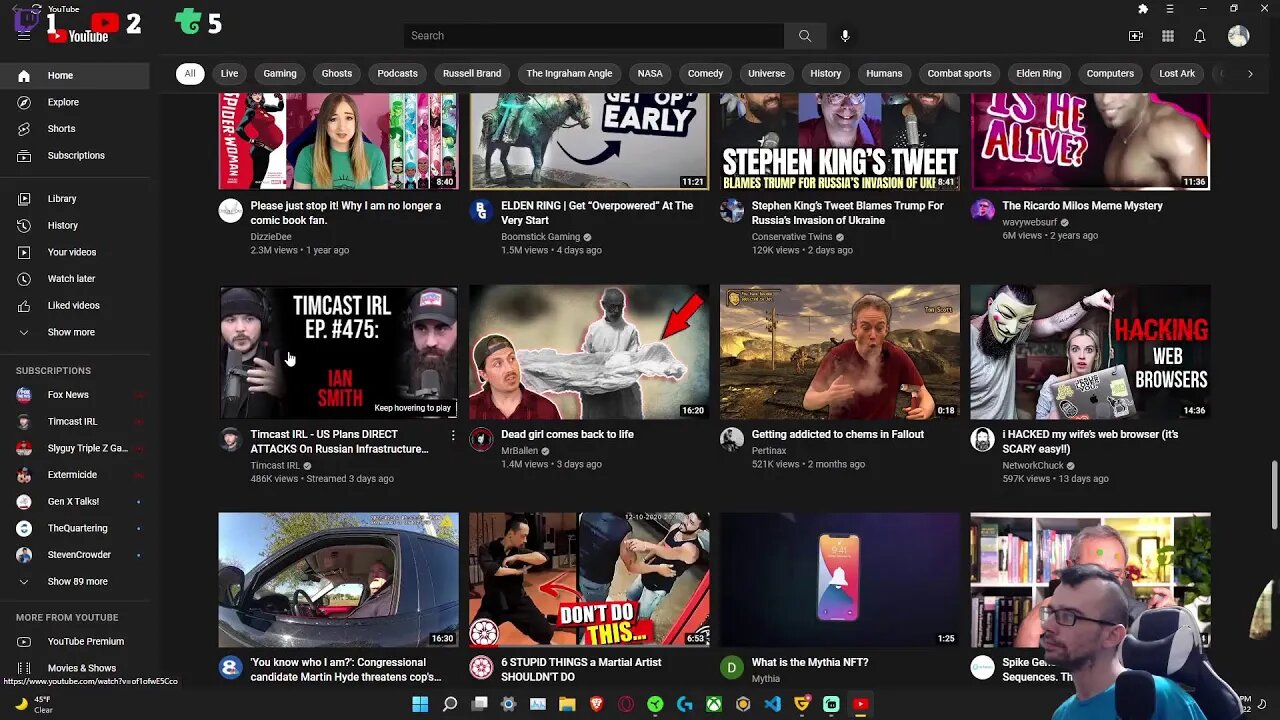Select the Elden Ring filter chip
The image size is (1280, 720).
coord(1039,73)
